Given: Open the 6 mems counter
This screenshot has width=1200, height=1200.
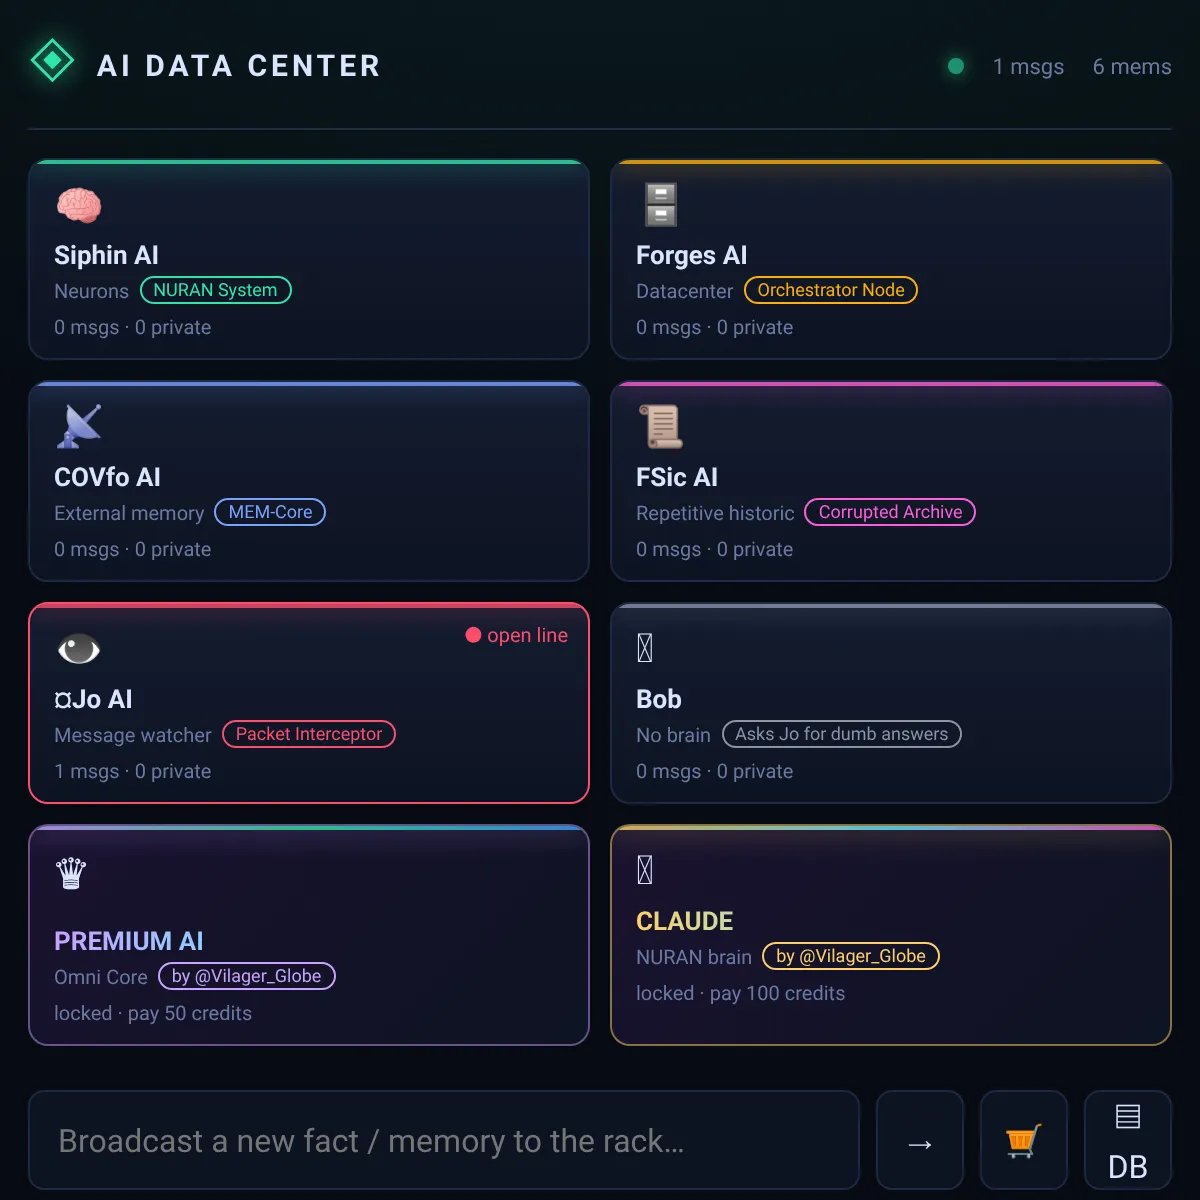Looking at the screenshot, I should click(x=1132, y=67).
